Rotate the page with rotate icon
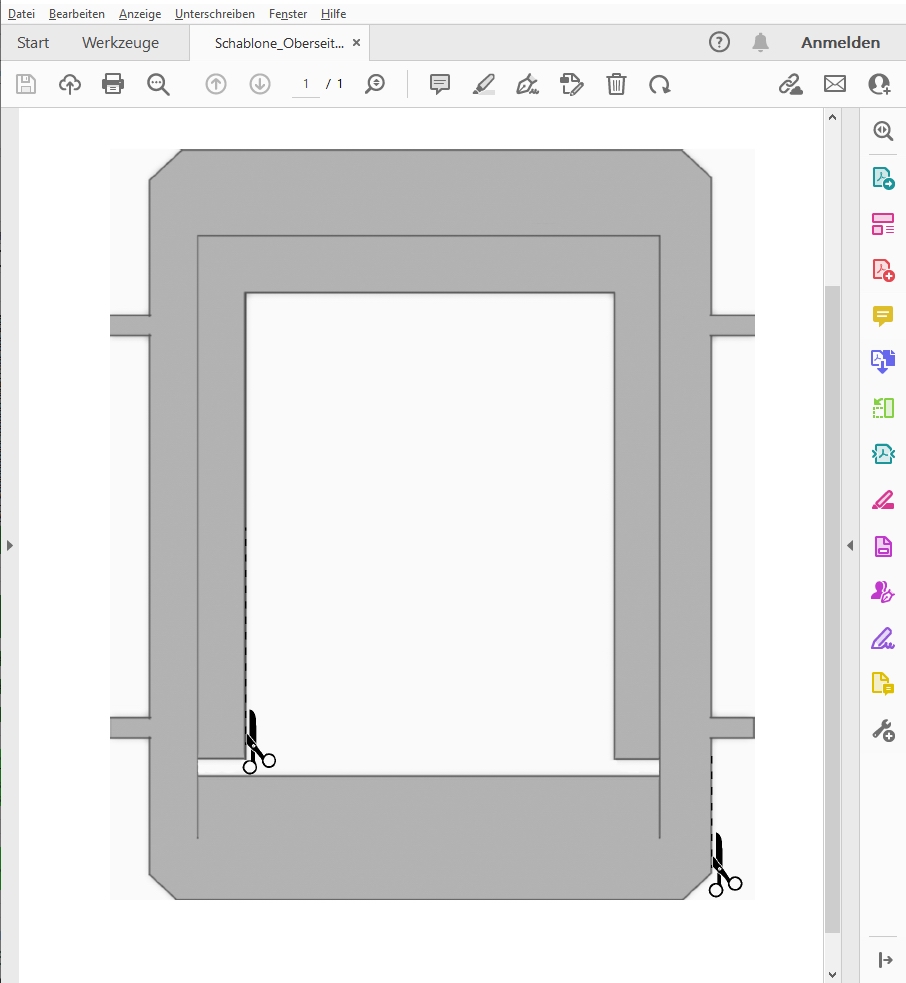 point(660,84)
